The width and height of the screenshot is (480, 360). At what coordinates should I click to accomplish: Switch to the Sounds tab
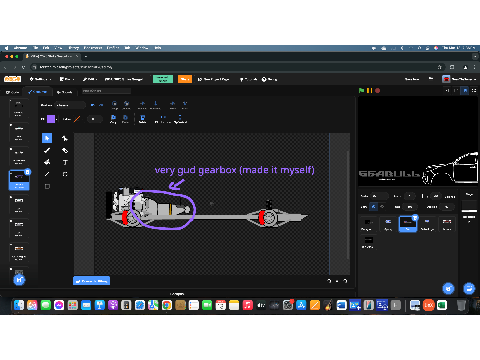pyautogui.click(x=64, y=92)
